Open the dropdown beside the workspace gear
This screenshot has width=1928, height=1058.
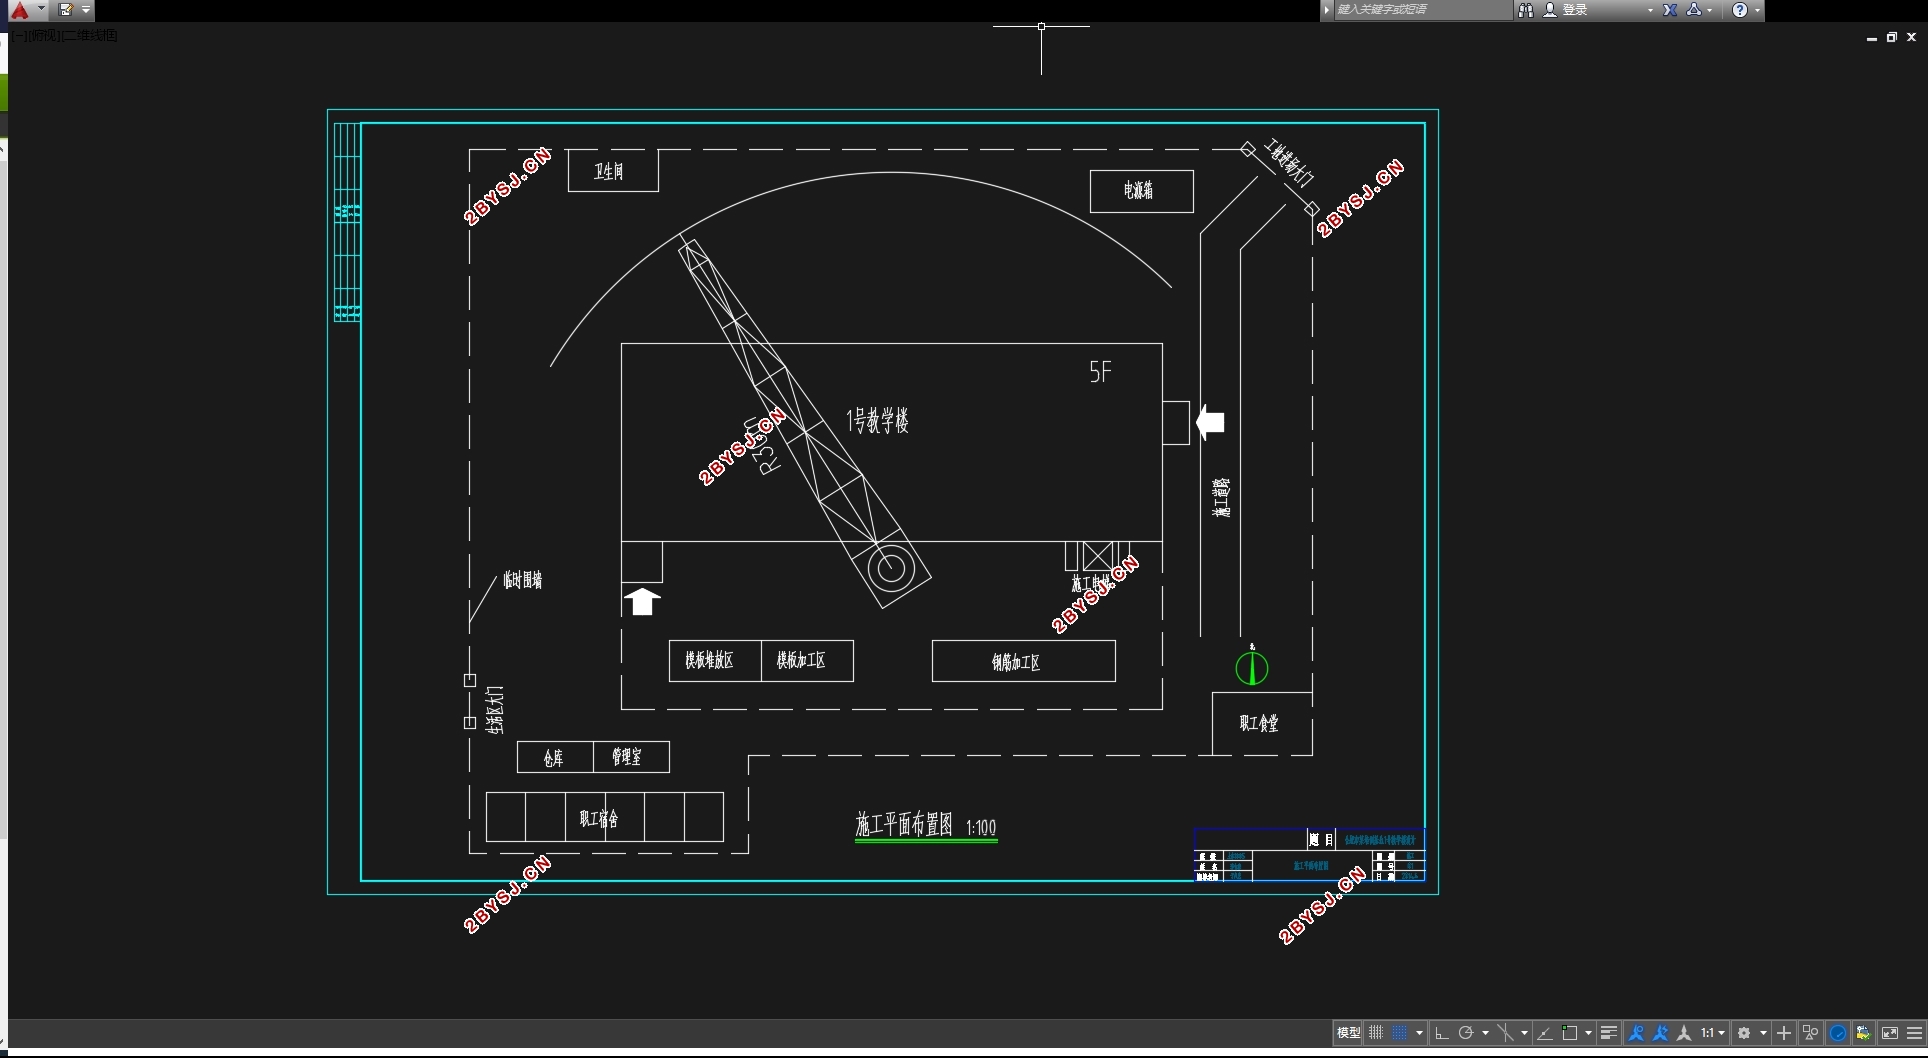1763,1033
